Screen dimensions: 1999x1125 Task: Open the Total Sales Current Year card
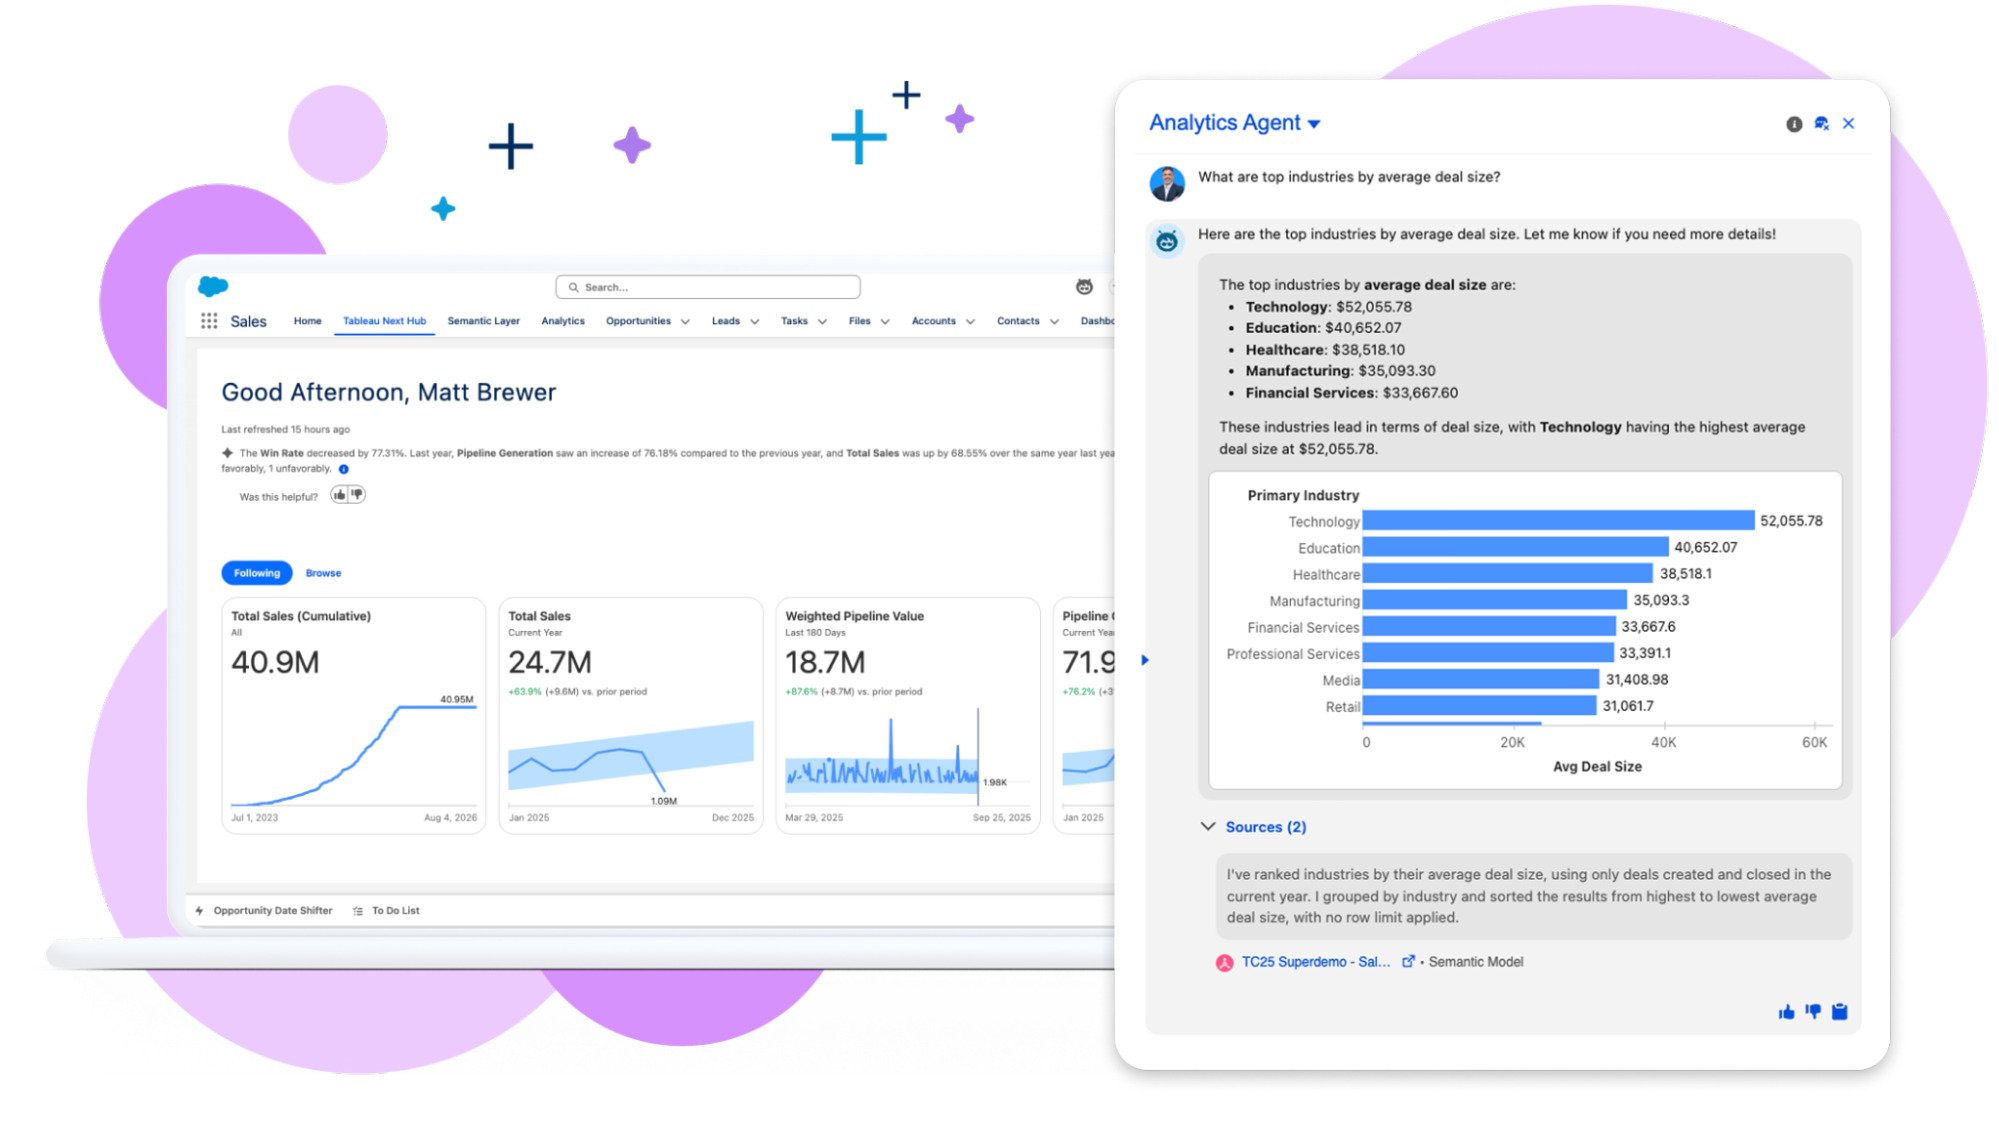pos(630,716)
